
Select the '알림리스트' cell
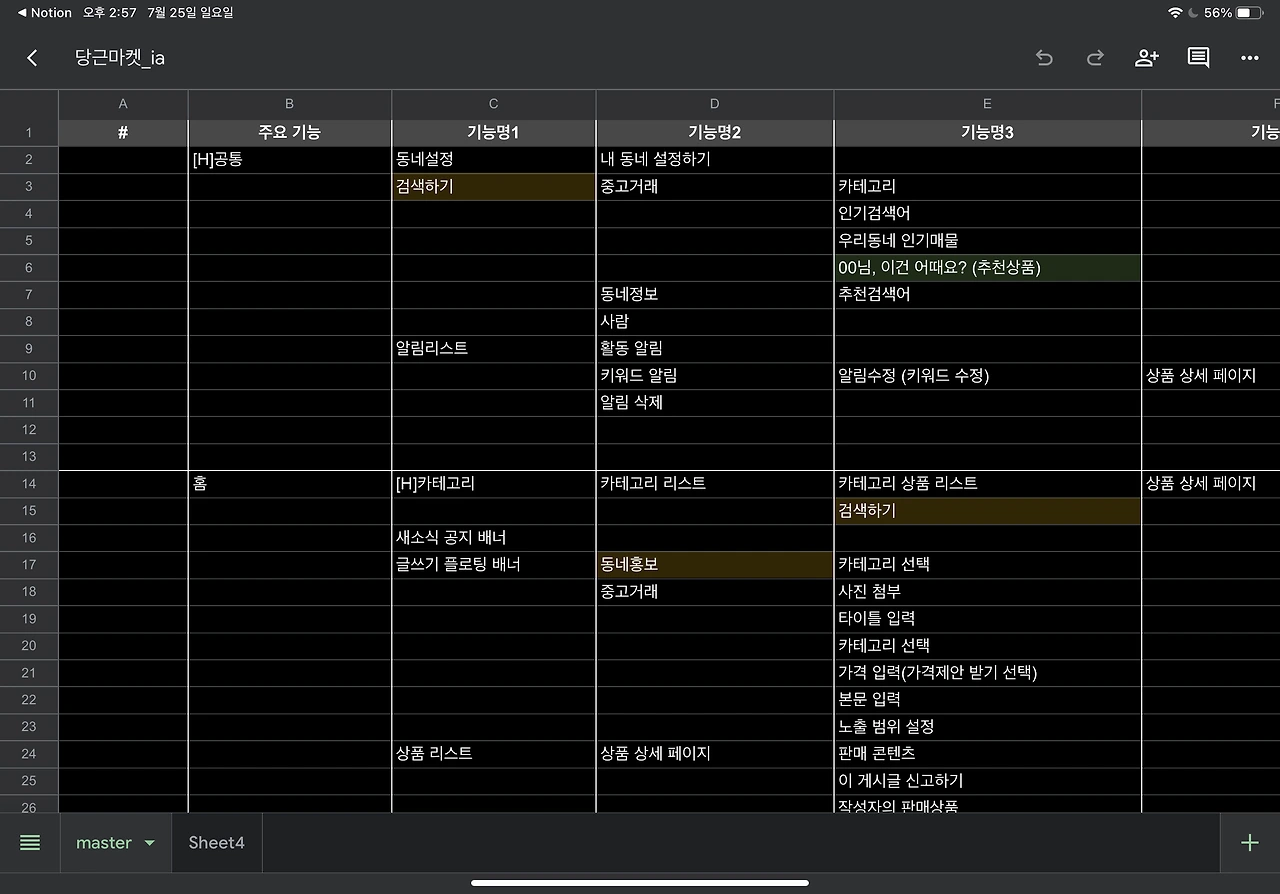coord(494,349)
